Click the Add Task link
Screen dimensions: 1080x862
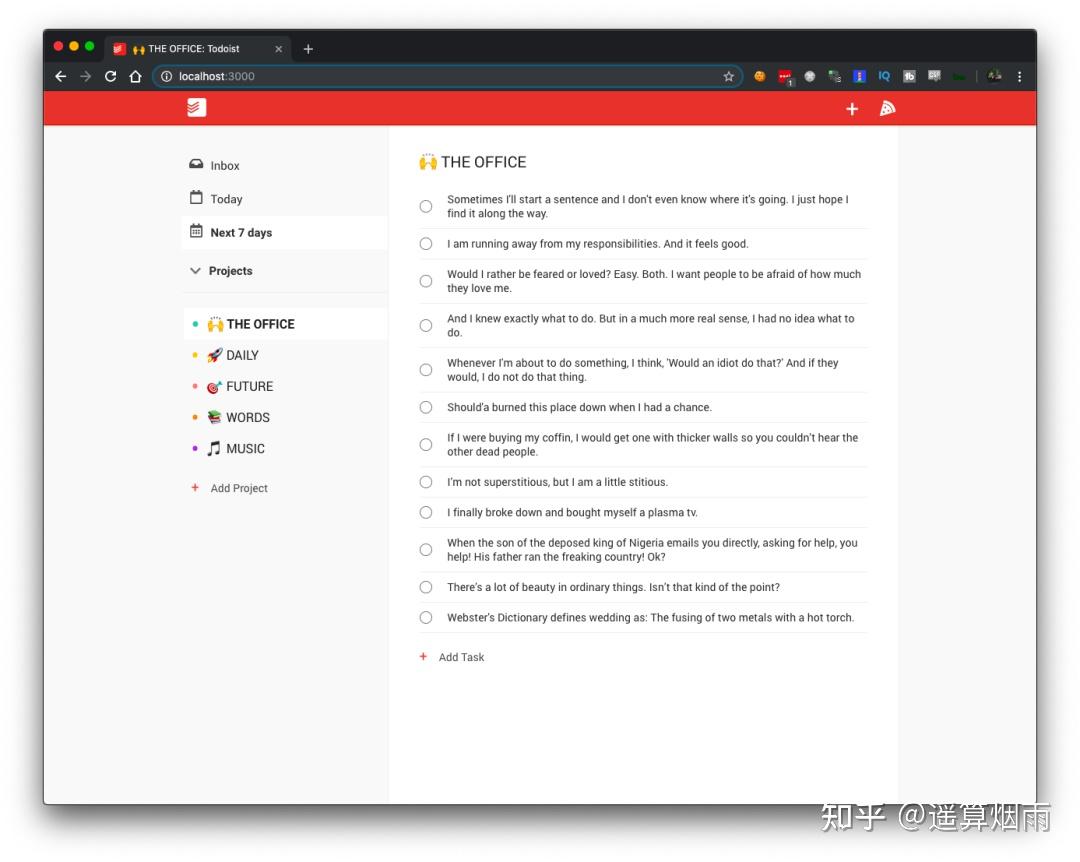click(462, 657)
